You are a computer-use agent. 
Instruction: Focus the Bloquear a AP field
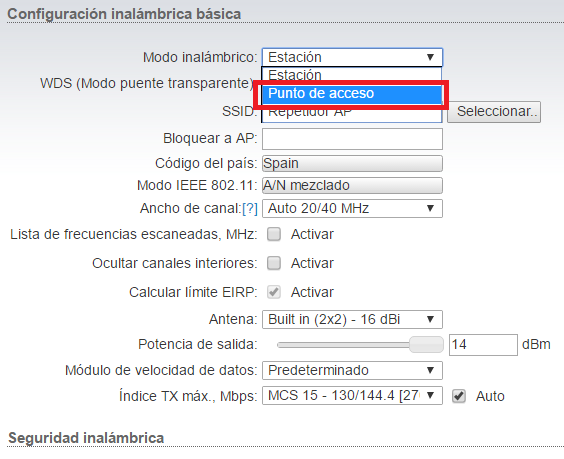click(x=352, y=139)
